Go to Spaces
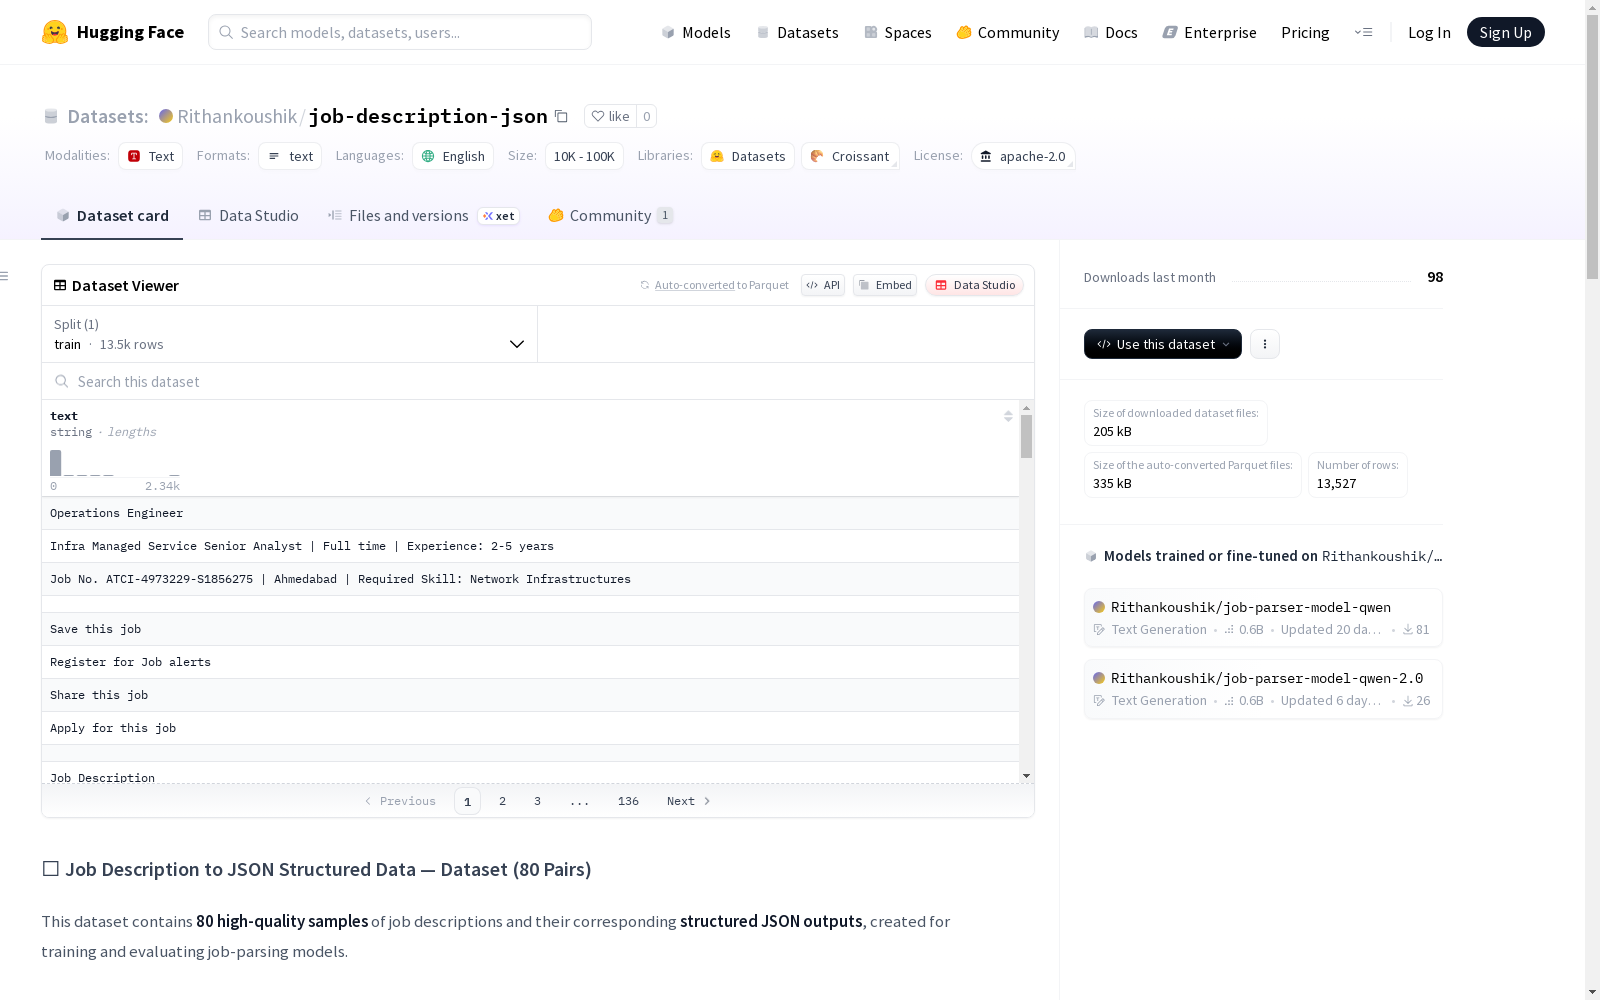 pos(898,32)
